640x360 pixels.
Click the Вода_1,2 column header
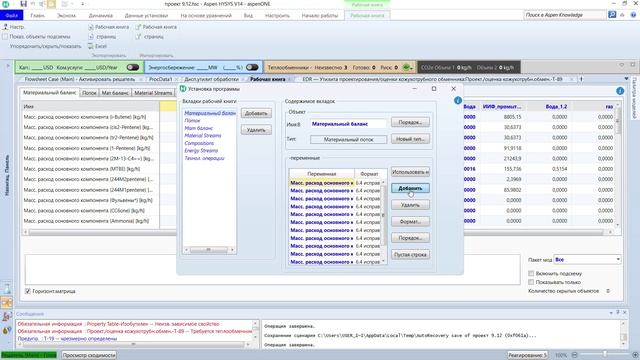tap(548, 107)
